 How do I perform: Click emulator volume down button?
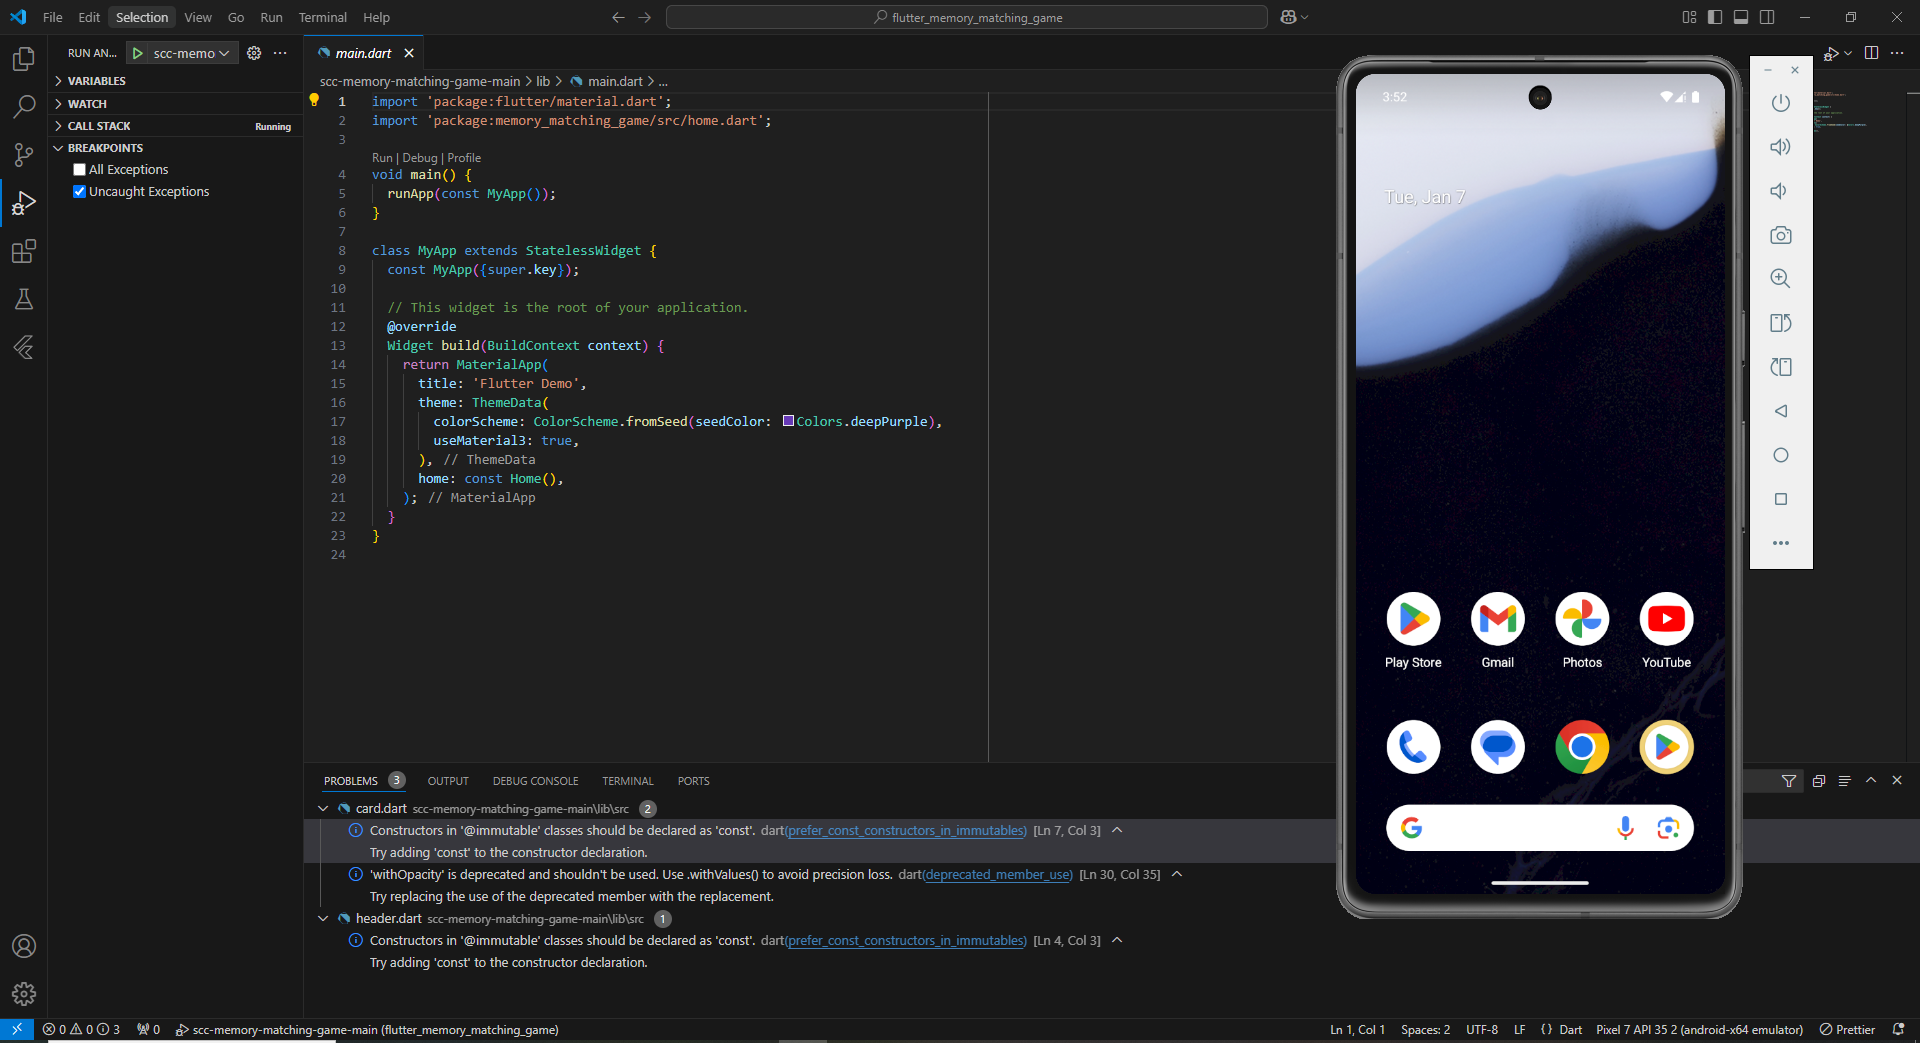[1781, 191]
